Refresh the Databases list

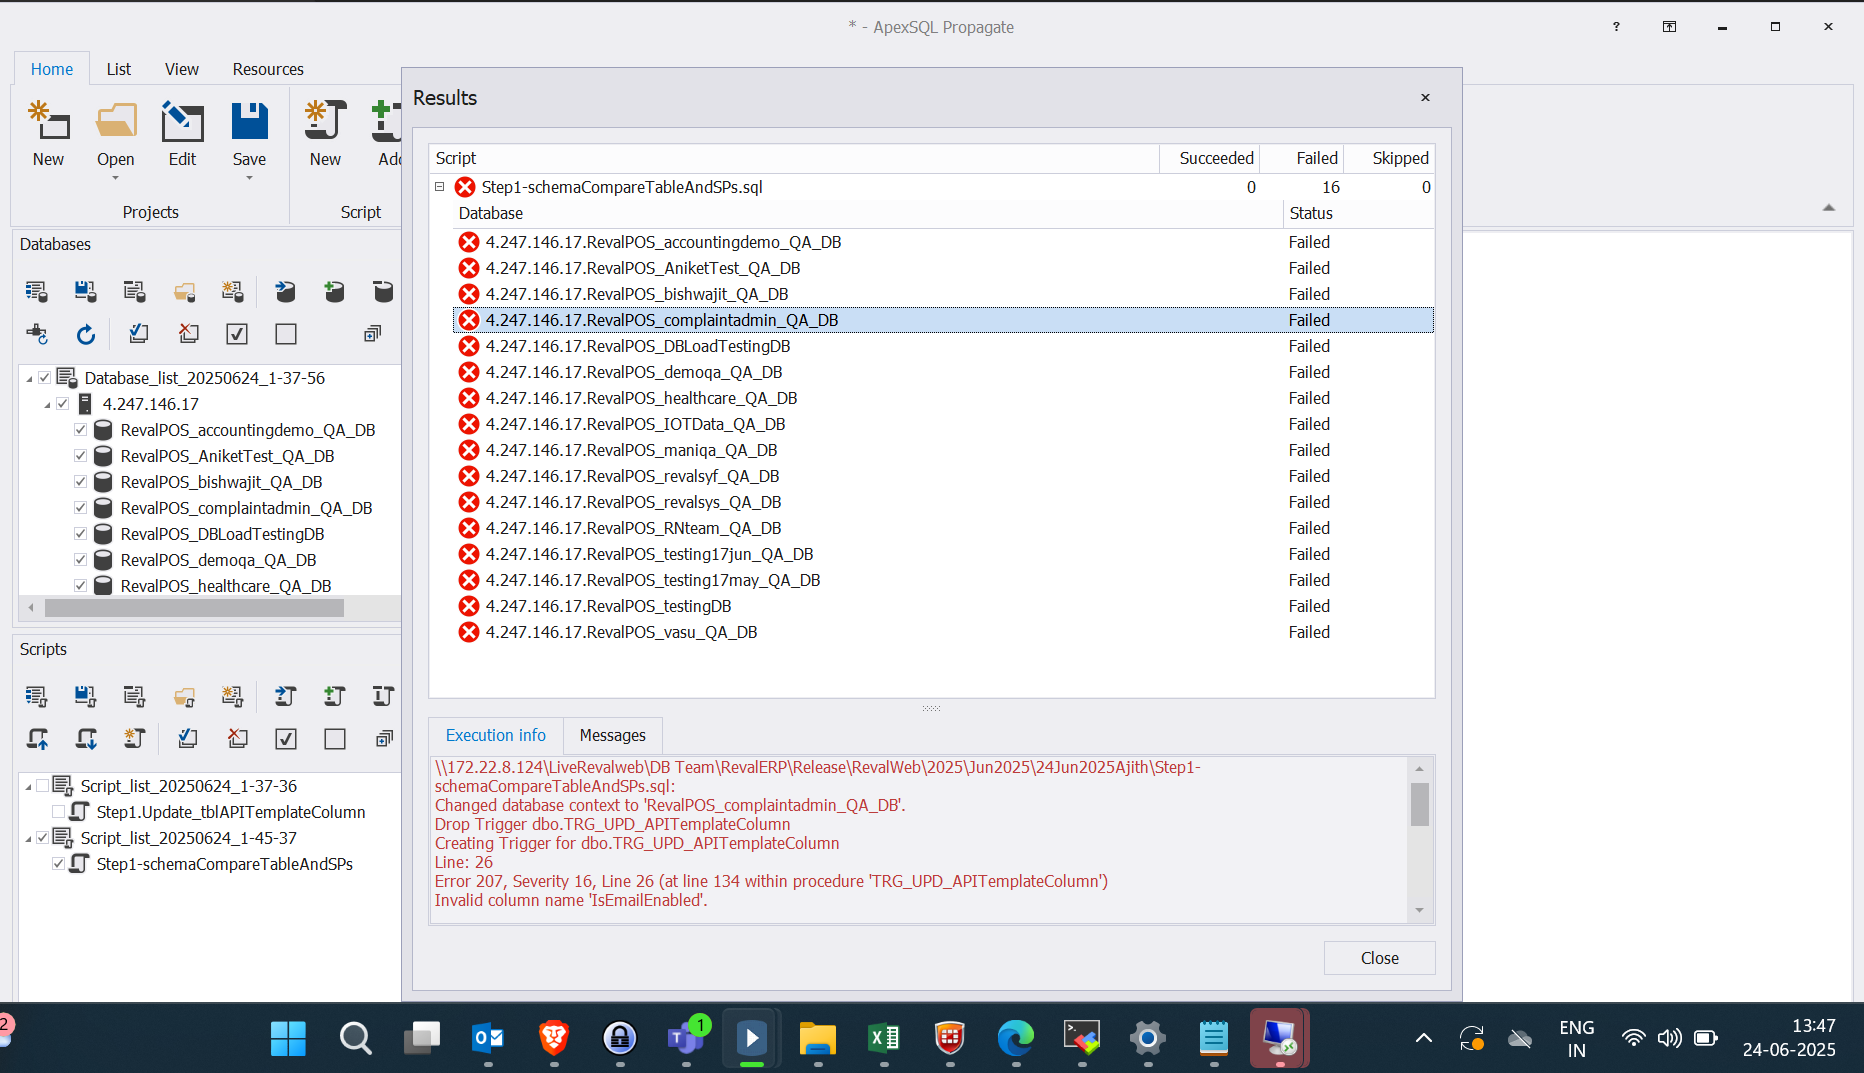[x=86, y=334]
